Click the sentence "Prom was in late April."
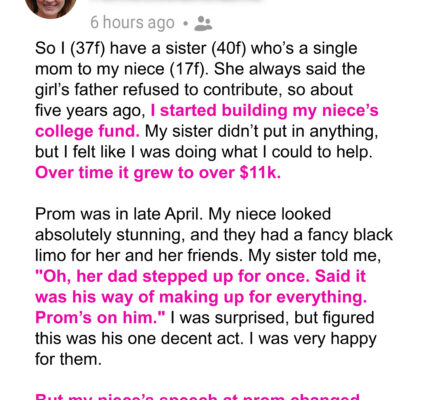428x400 pixels. (119, 214)
